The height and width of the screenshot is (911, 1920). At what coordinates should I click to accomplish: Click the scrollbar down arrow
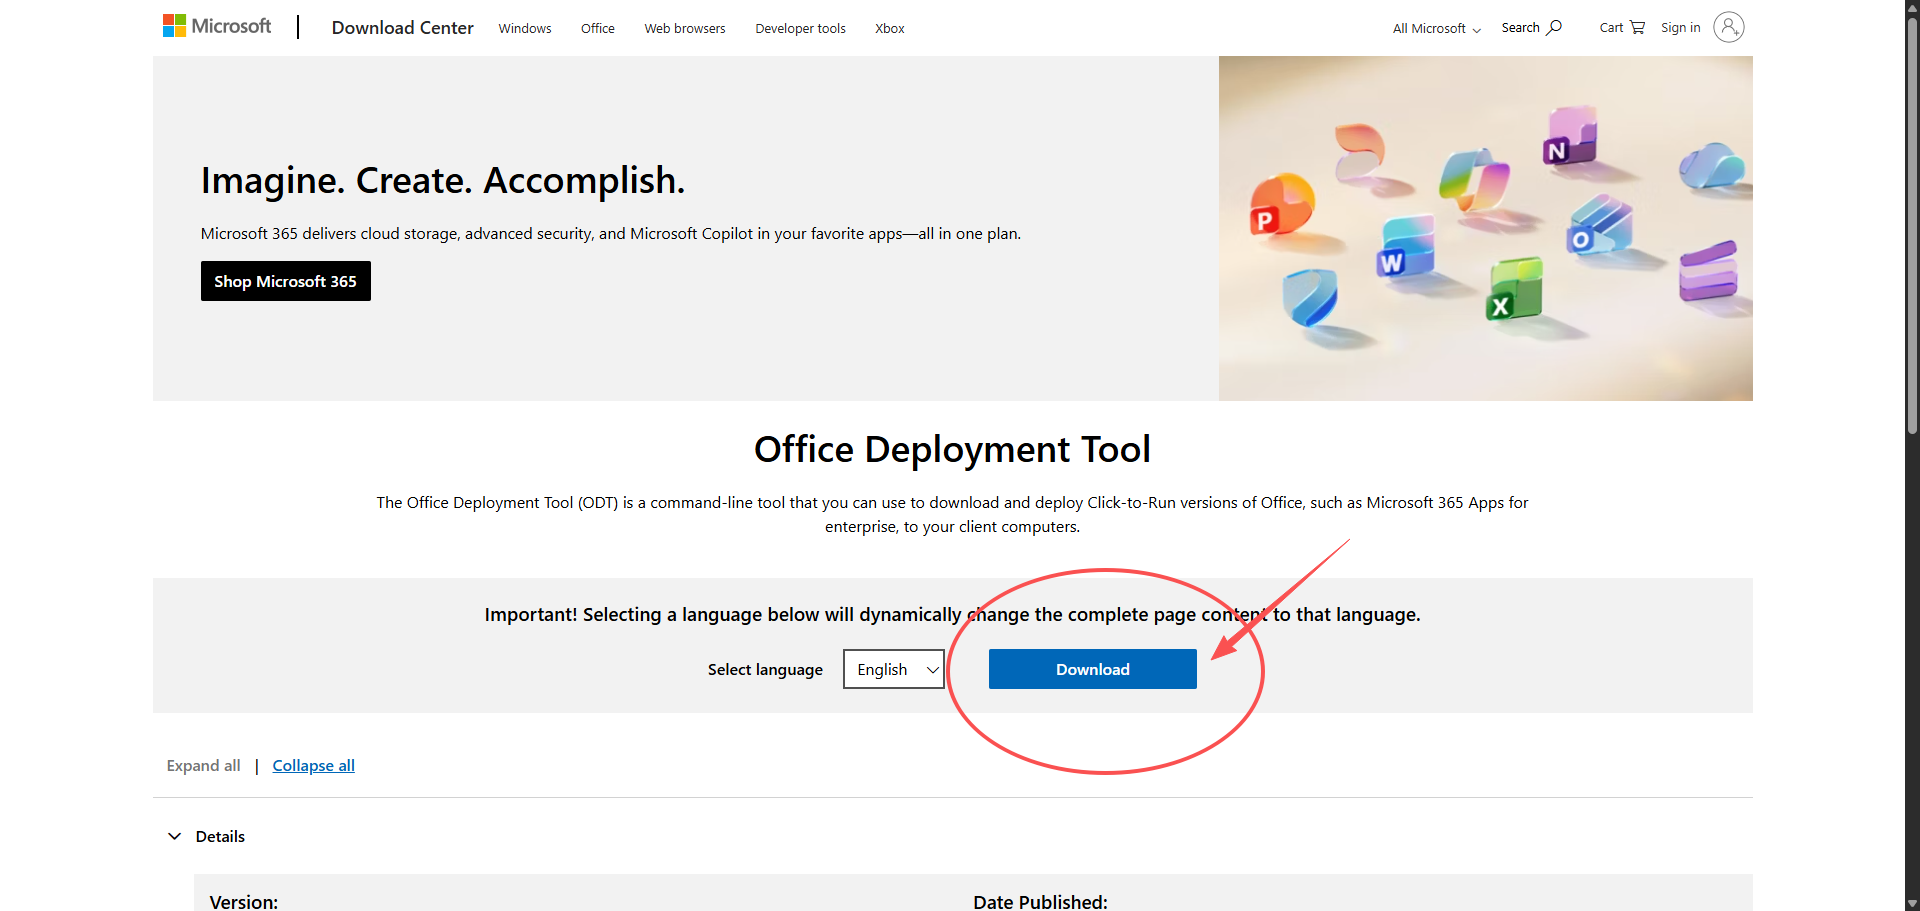pos(1912,903)
